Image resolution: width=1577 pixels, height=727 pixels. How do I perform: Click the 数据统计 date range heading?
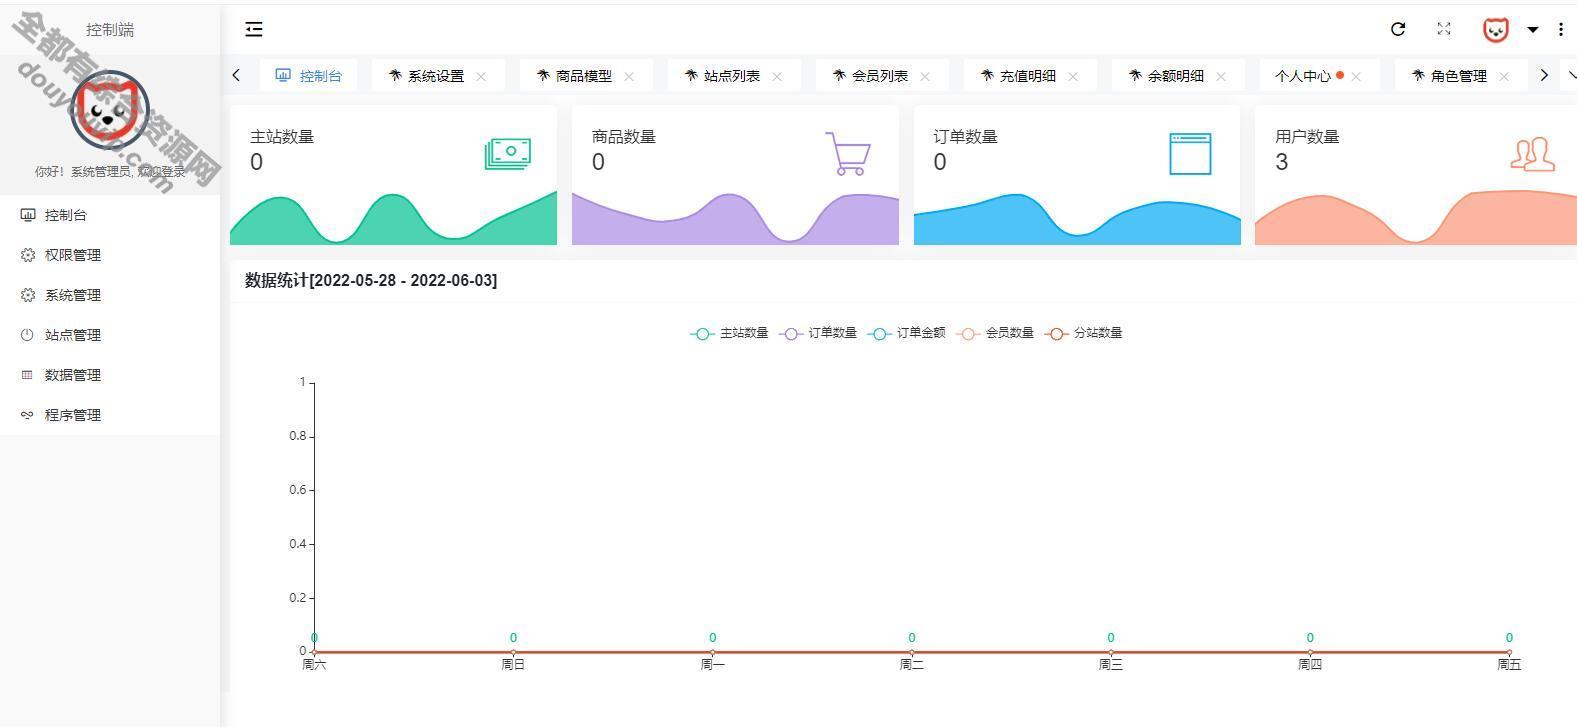coord(371,280)
